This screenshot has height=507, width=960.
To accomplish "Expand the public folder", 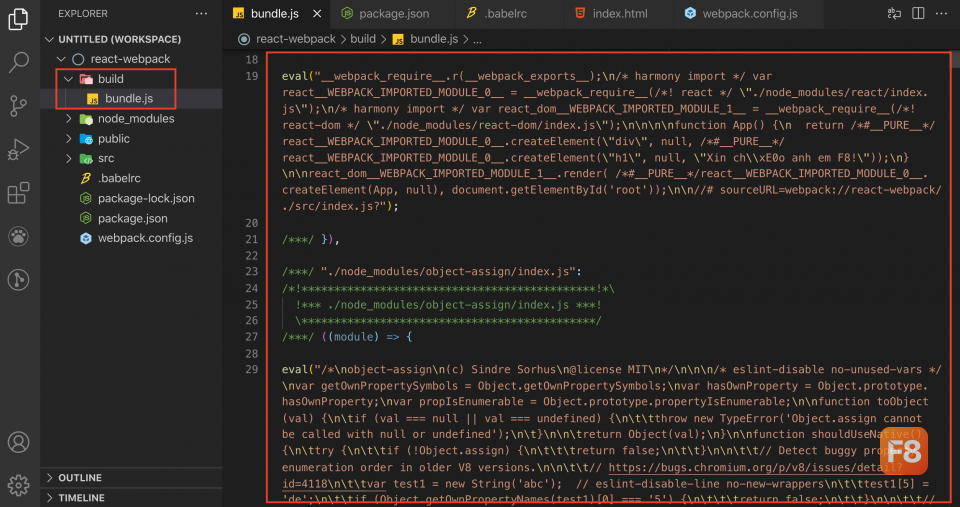I will (x=69, y=139).
